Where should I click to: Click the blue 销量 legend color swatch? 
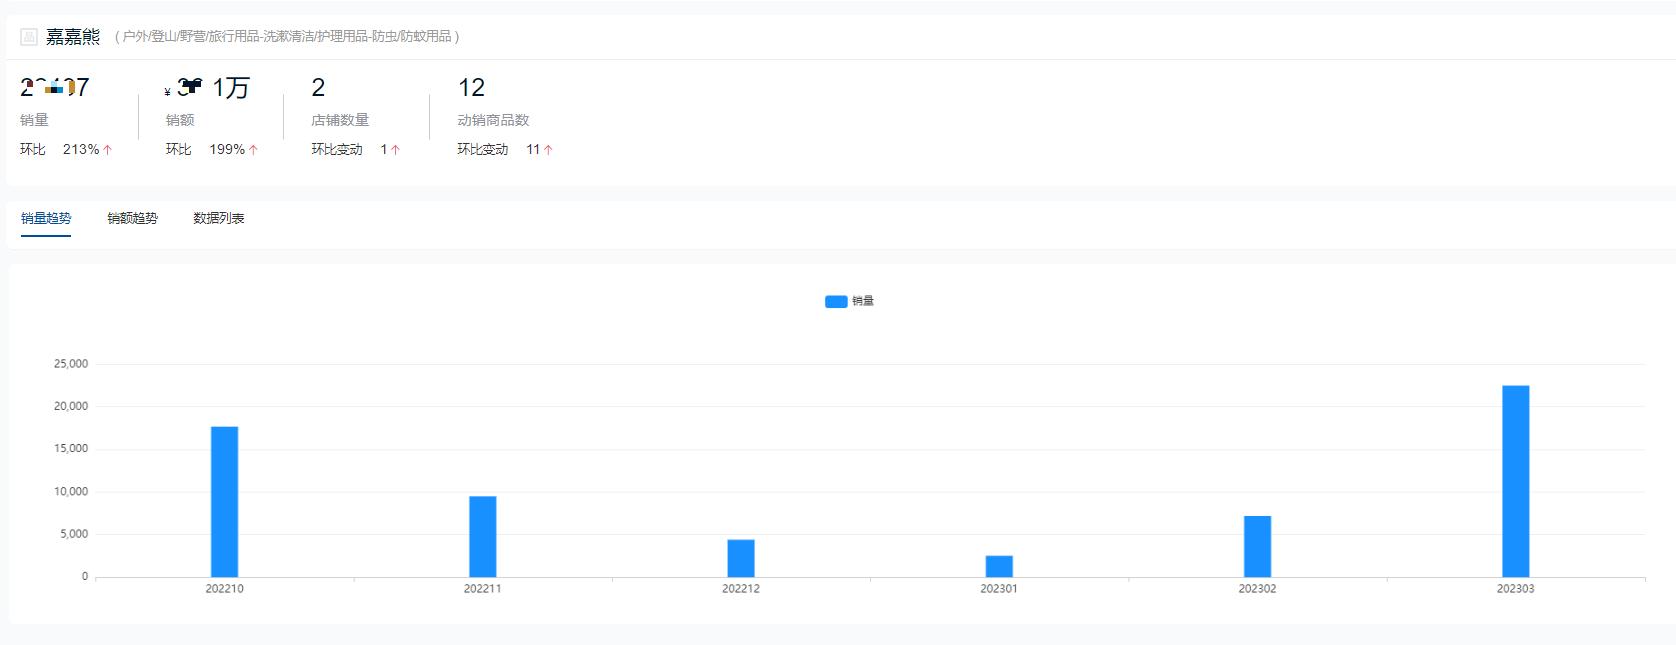click(x=836, y=301)
